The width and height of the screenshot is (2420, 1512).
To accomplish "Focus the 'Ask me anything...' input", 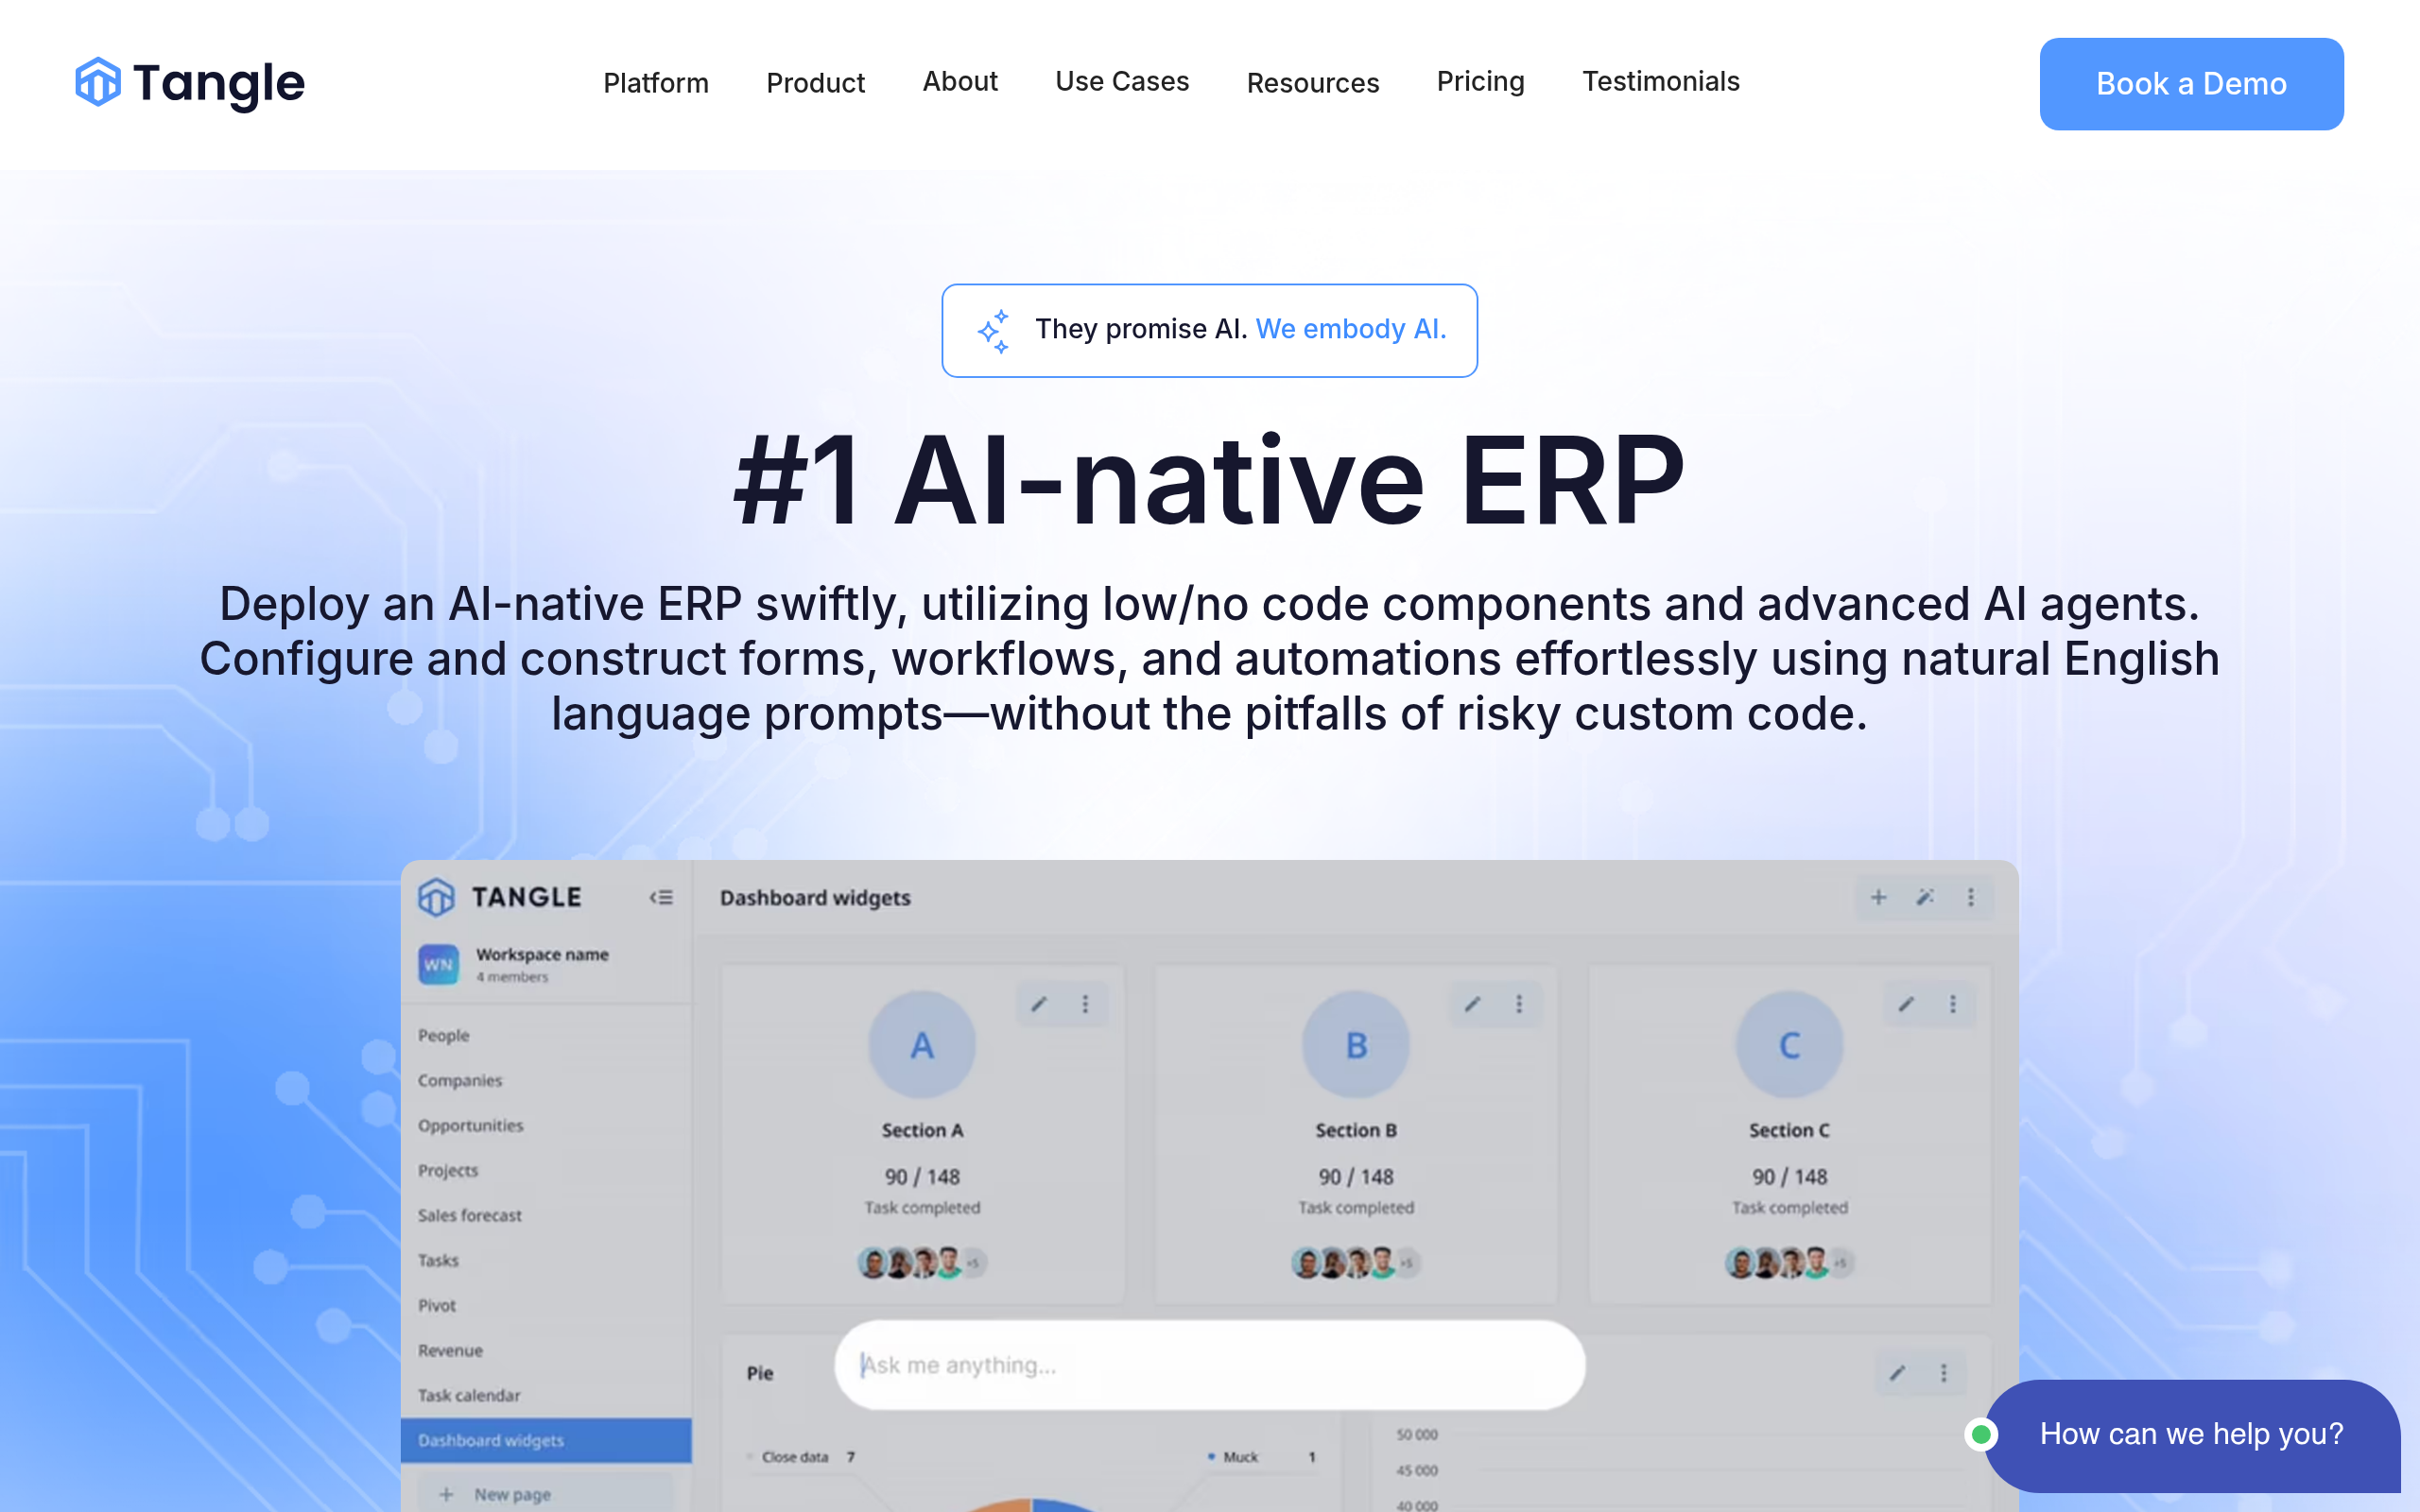I will coord(1210,1365).
